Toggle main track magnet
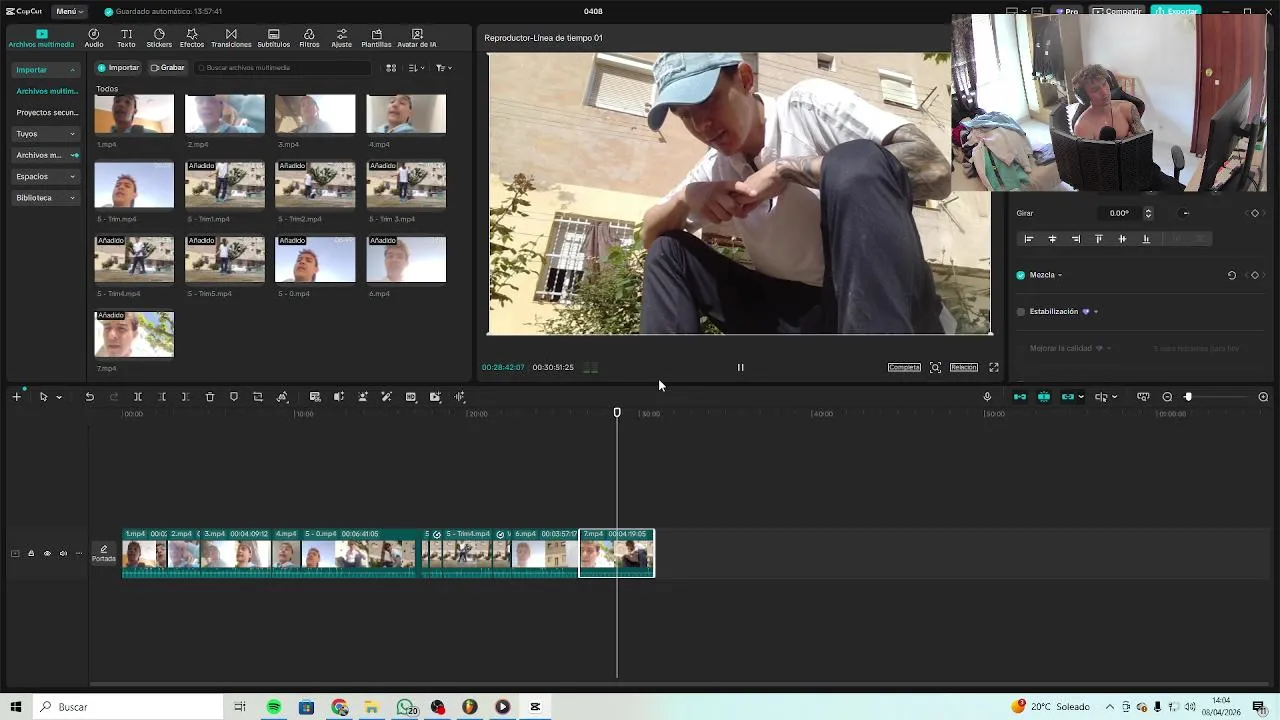The width and height of the screenshot is (1280, 720). [x=1019, y=397]
